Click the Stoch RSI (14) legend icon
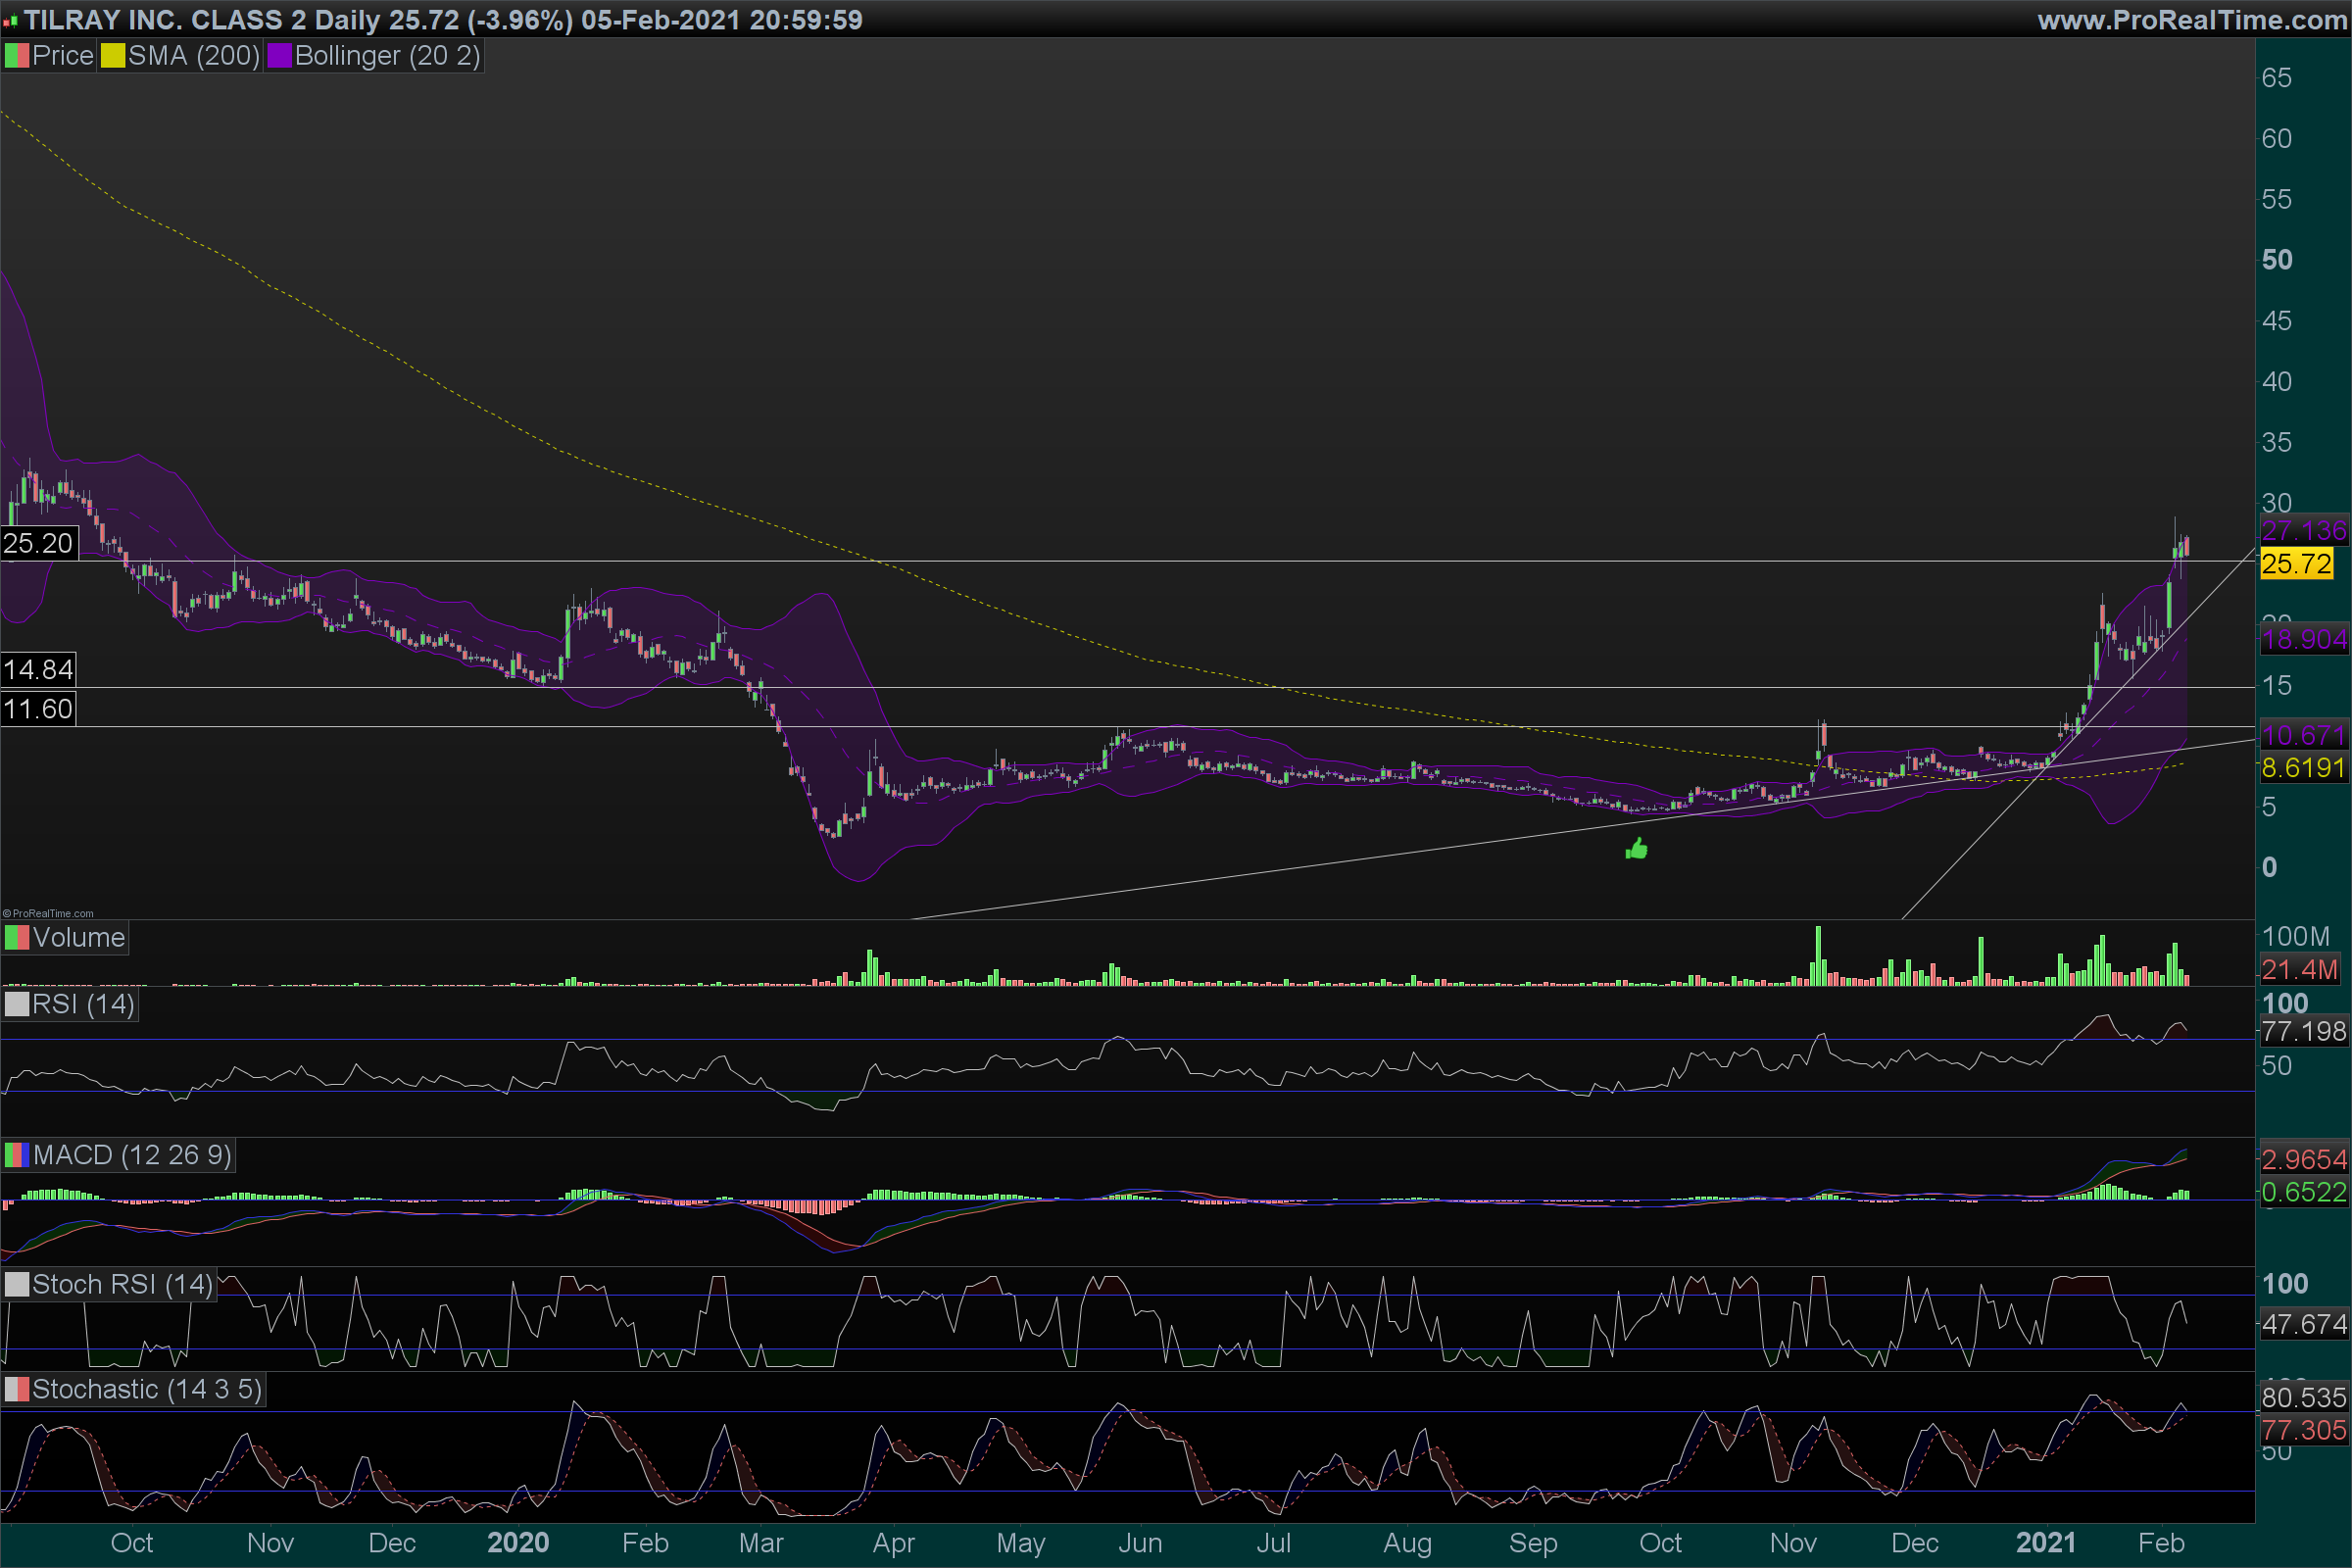 pos(16,1285)
